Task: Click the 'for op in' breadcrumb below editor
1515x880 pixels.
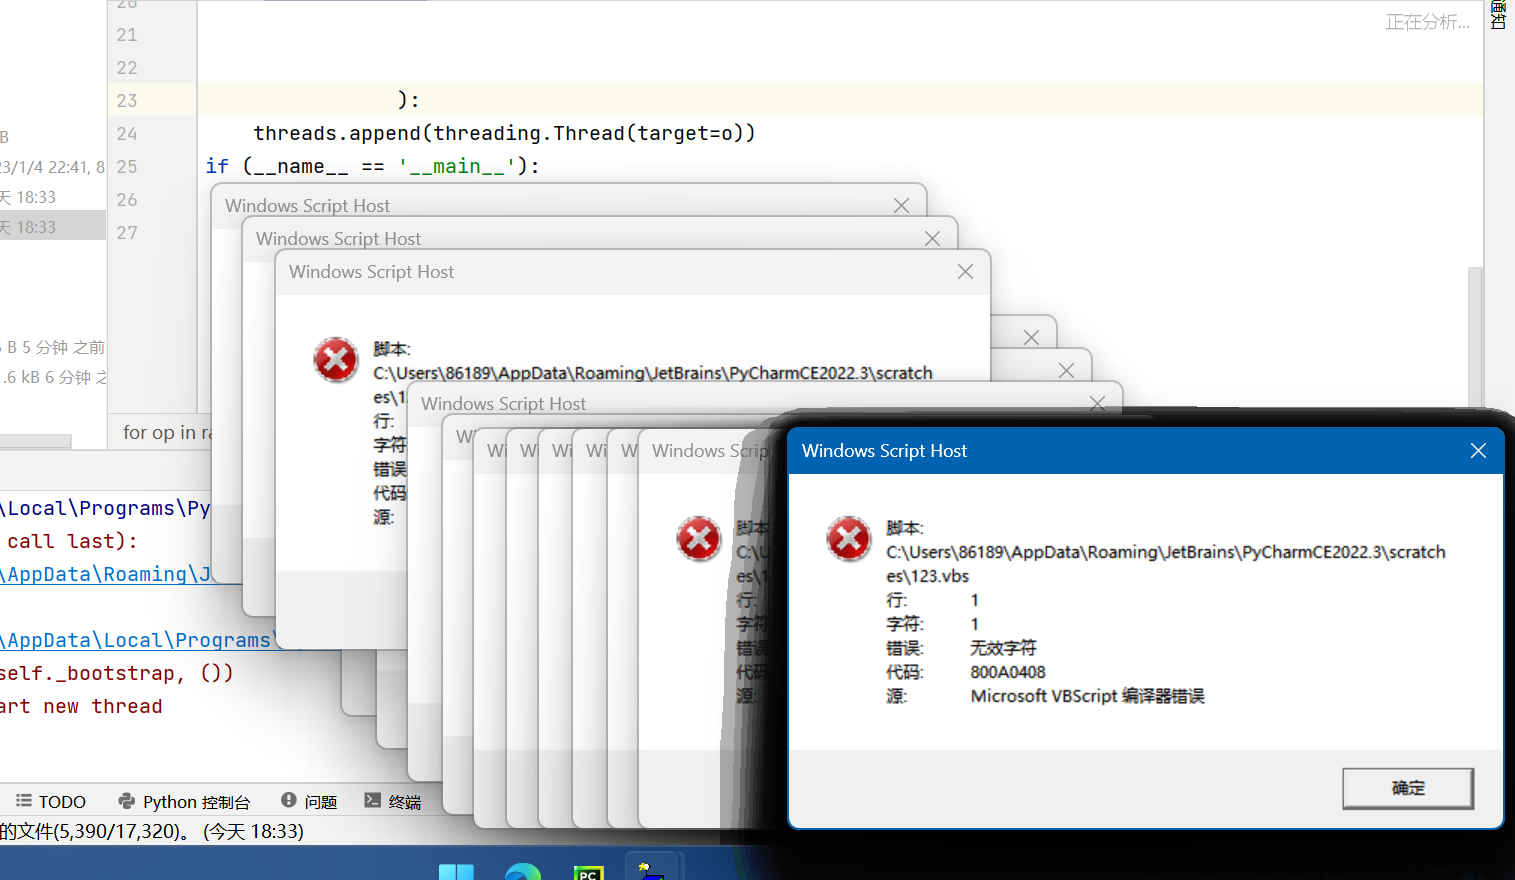Action: (x=167, y=432)
